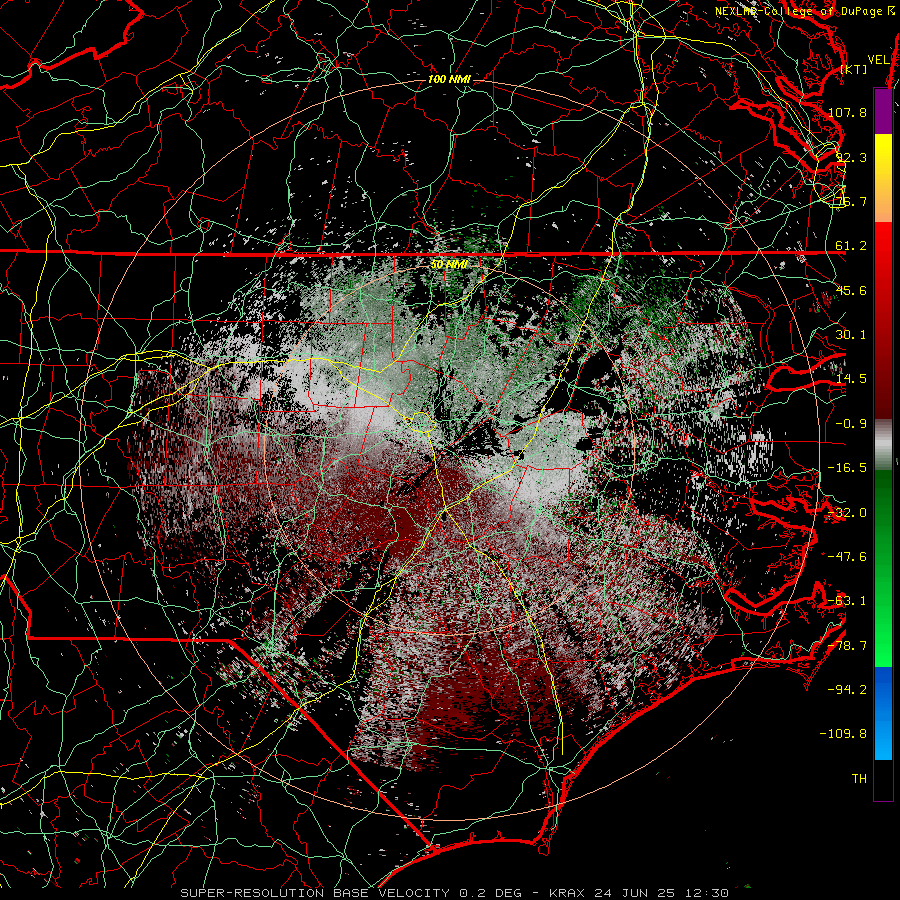Pick the blue segment of velocity scale
900x900 pixels.
pos(883,713)
